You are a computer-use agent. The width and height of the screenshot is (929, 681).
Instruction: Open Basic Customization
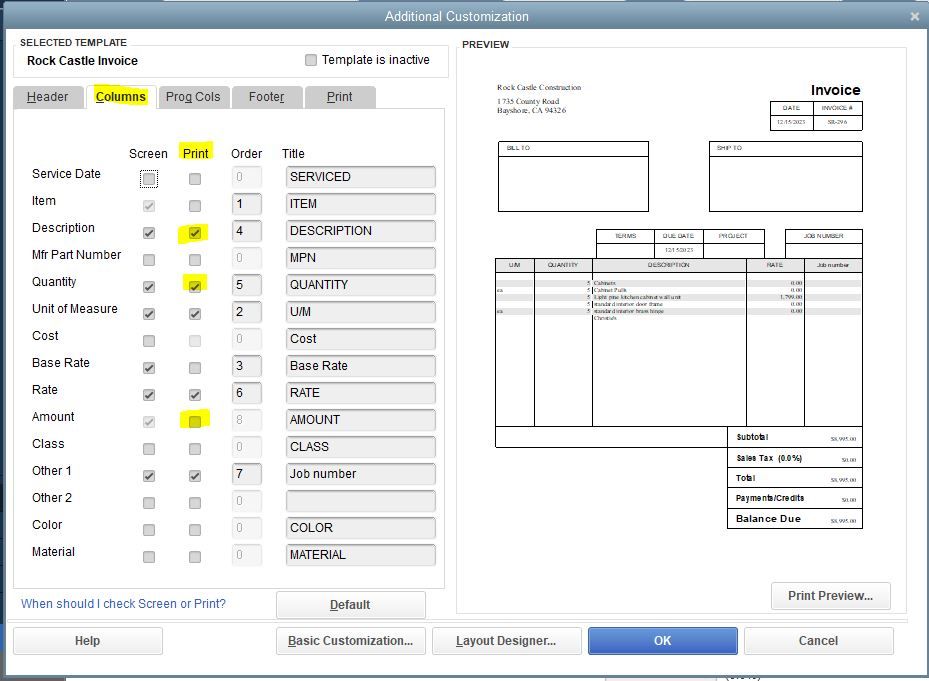click(350, 641)
